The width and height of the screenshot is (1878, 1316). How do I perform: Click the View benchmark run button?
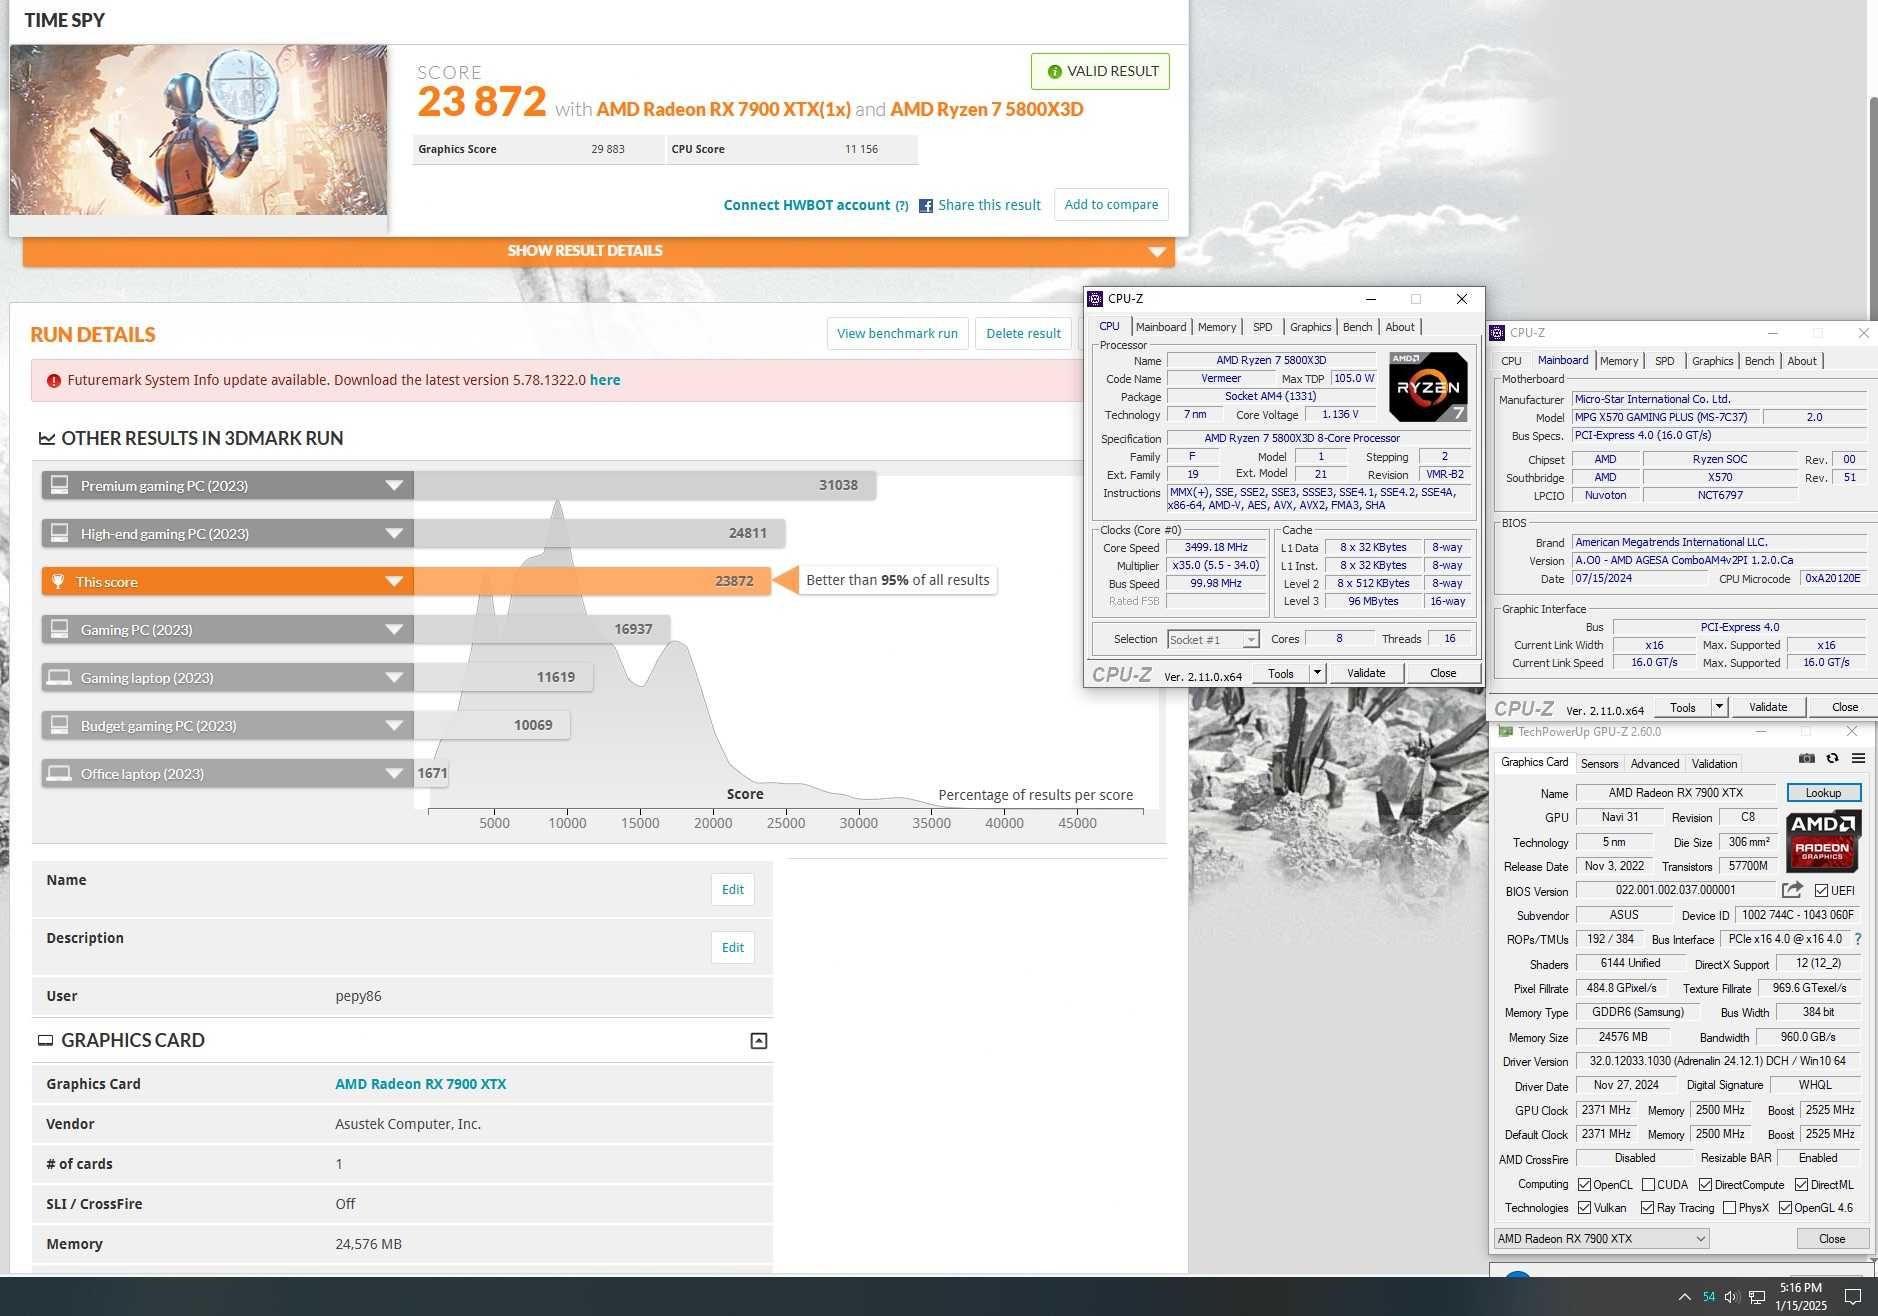(897, 334)
